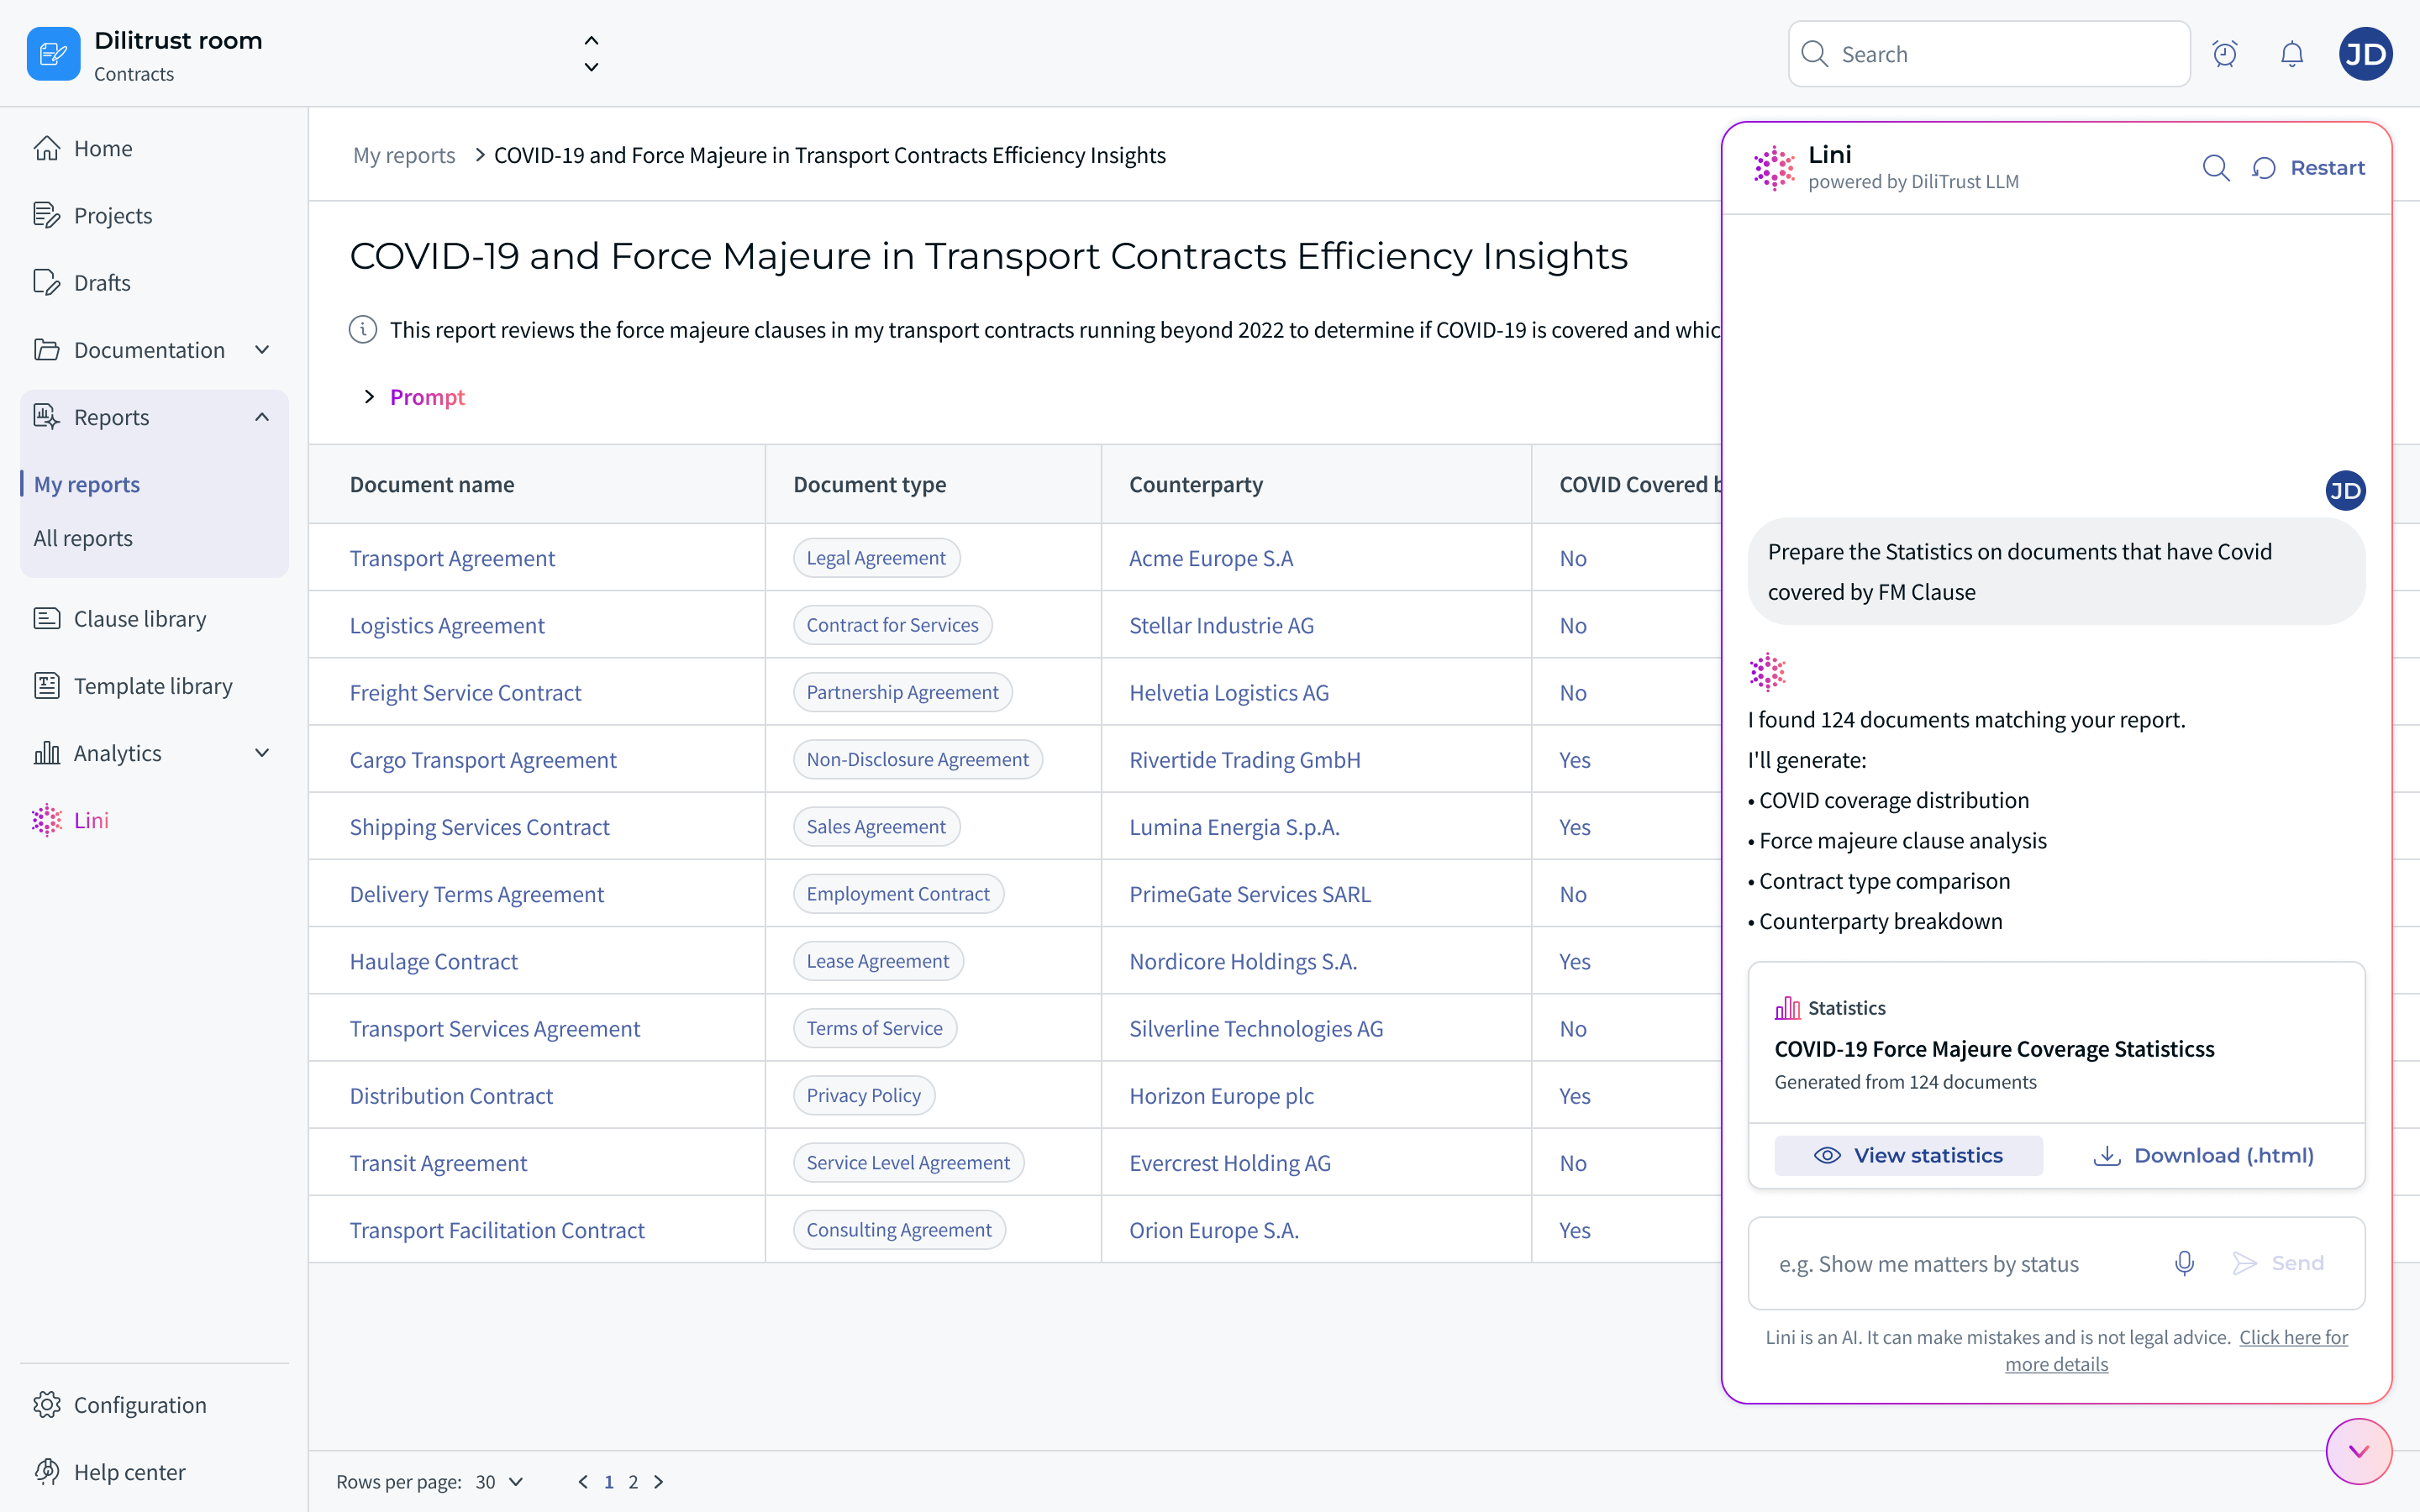This screenshot has height=1512, width=2420.
Task: Click the Non-Disclosure Agreement type tag
Action: click(917, 759)
